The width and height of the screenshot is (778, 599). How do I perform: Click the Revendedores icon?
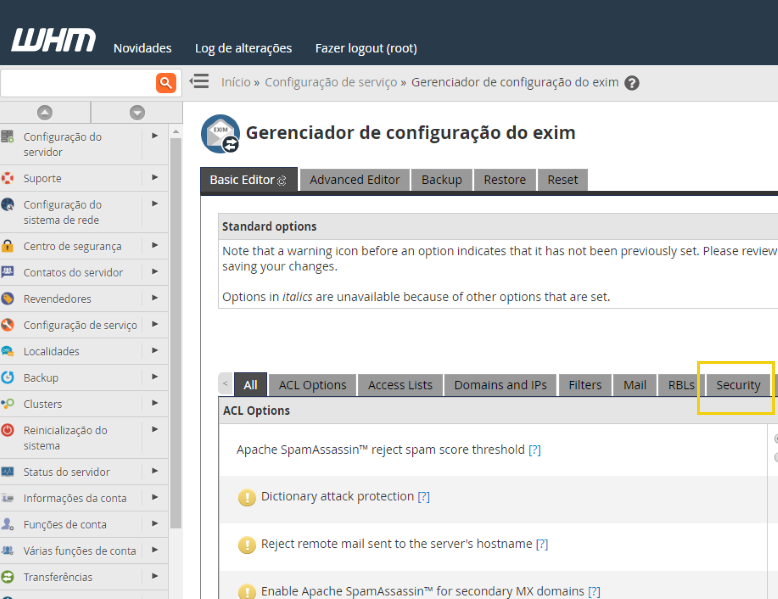(7, 298)
